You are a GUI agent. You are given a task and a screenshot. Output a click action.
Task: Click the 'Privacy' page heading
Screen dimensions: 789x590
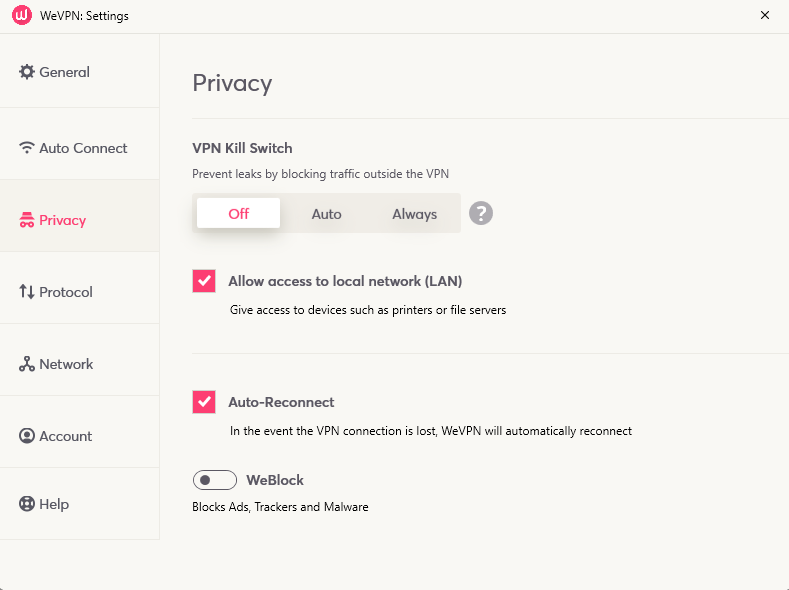pos(232,83)
